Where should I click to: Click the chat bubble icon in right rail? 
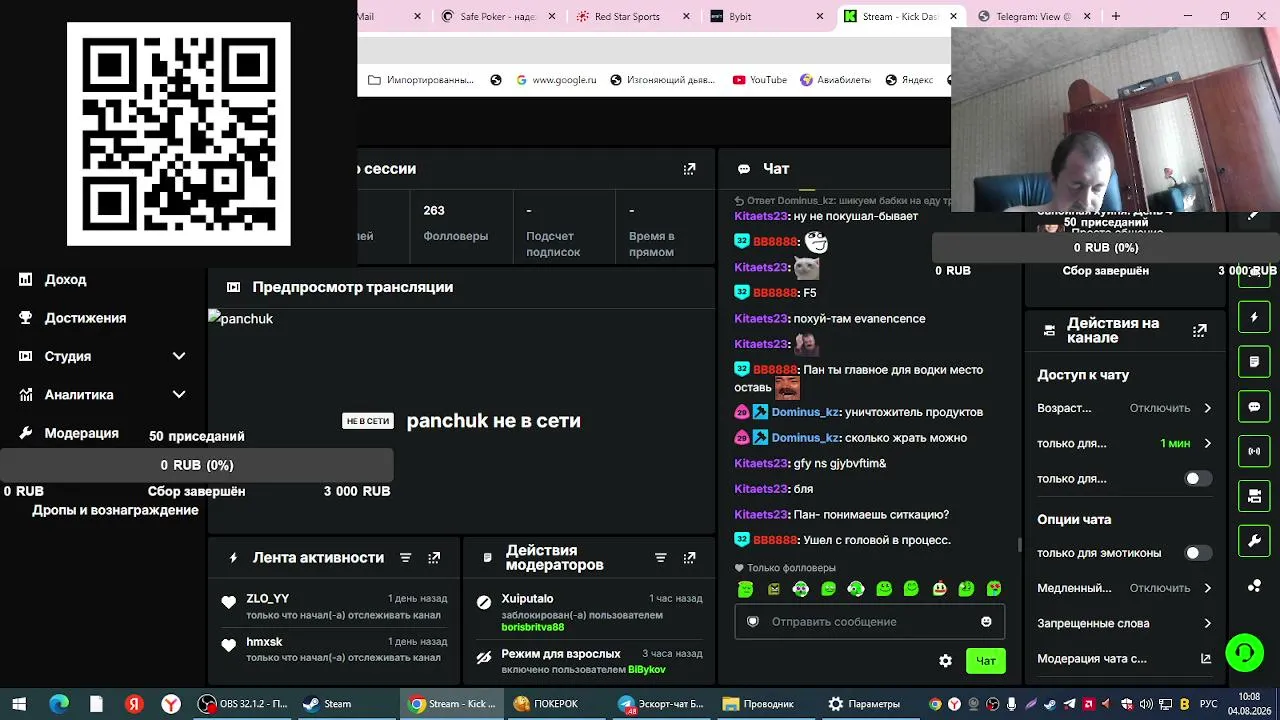click(x=1254, y=407)
